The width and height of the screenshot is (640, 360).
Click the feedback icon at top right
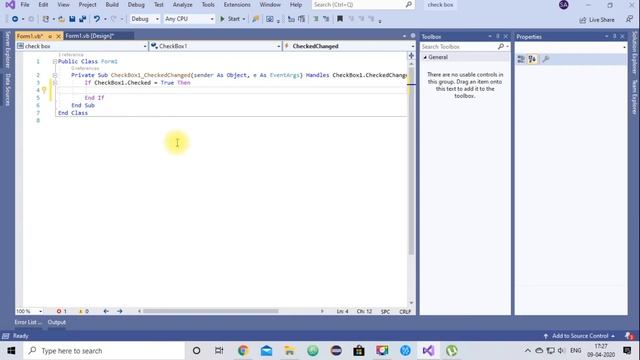click(x=629, y=19)
